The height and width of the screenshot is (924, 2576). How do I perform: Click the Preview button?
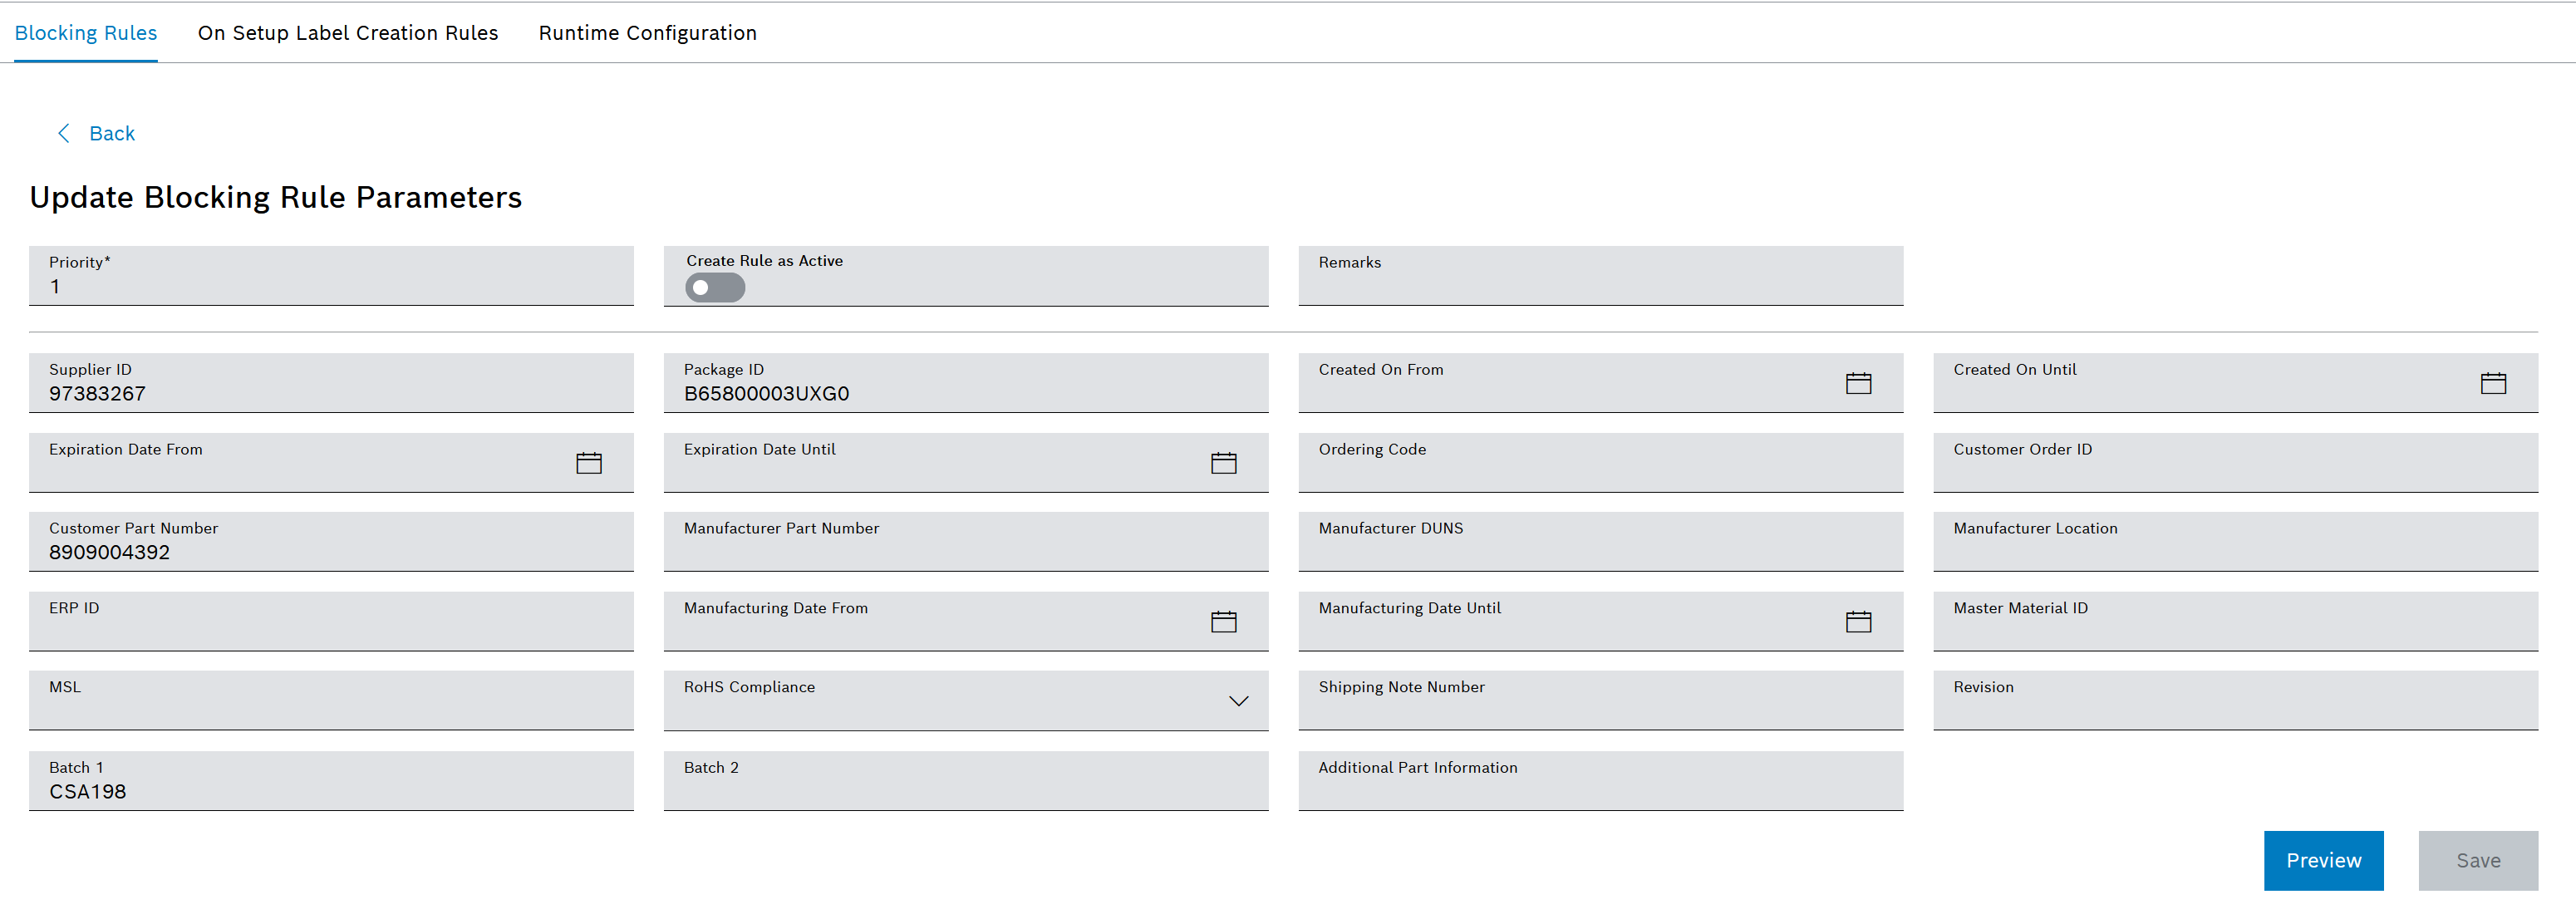[x=2323, y=860]
